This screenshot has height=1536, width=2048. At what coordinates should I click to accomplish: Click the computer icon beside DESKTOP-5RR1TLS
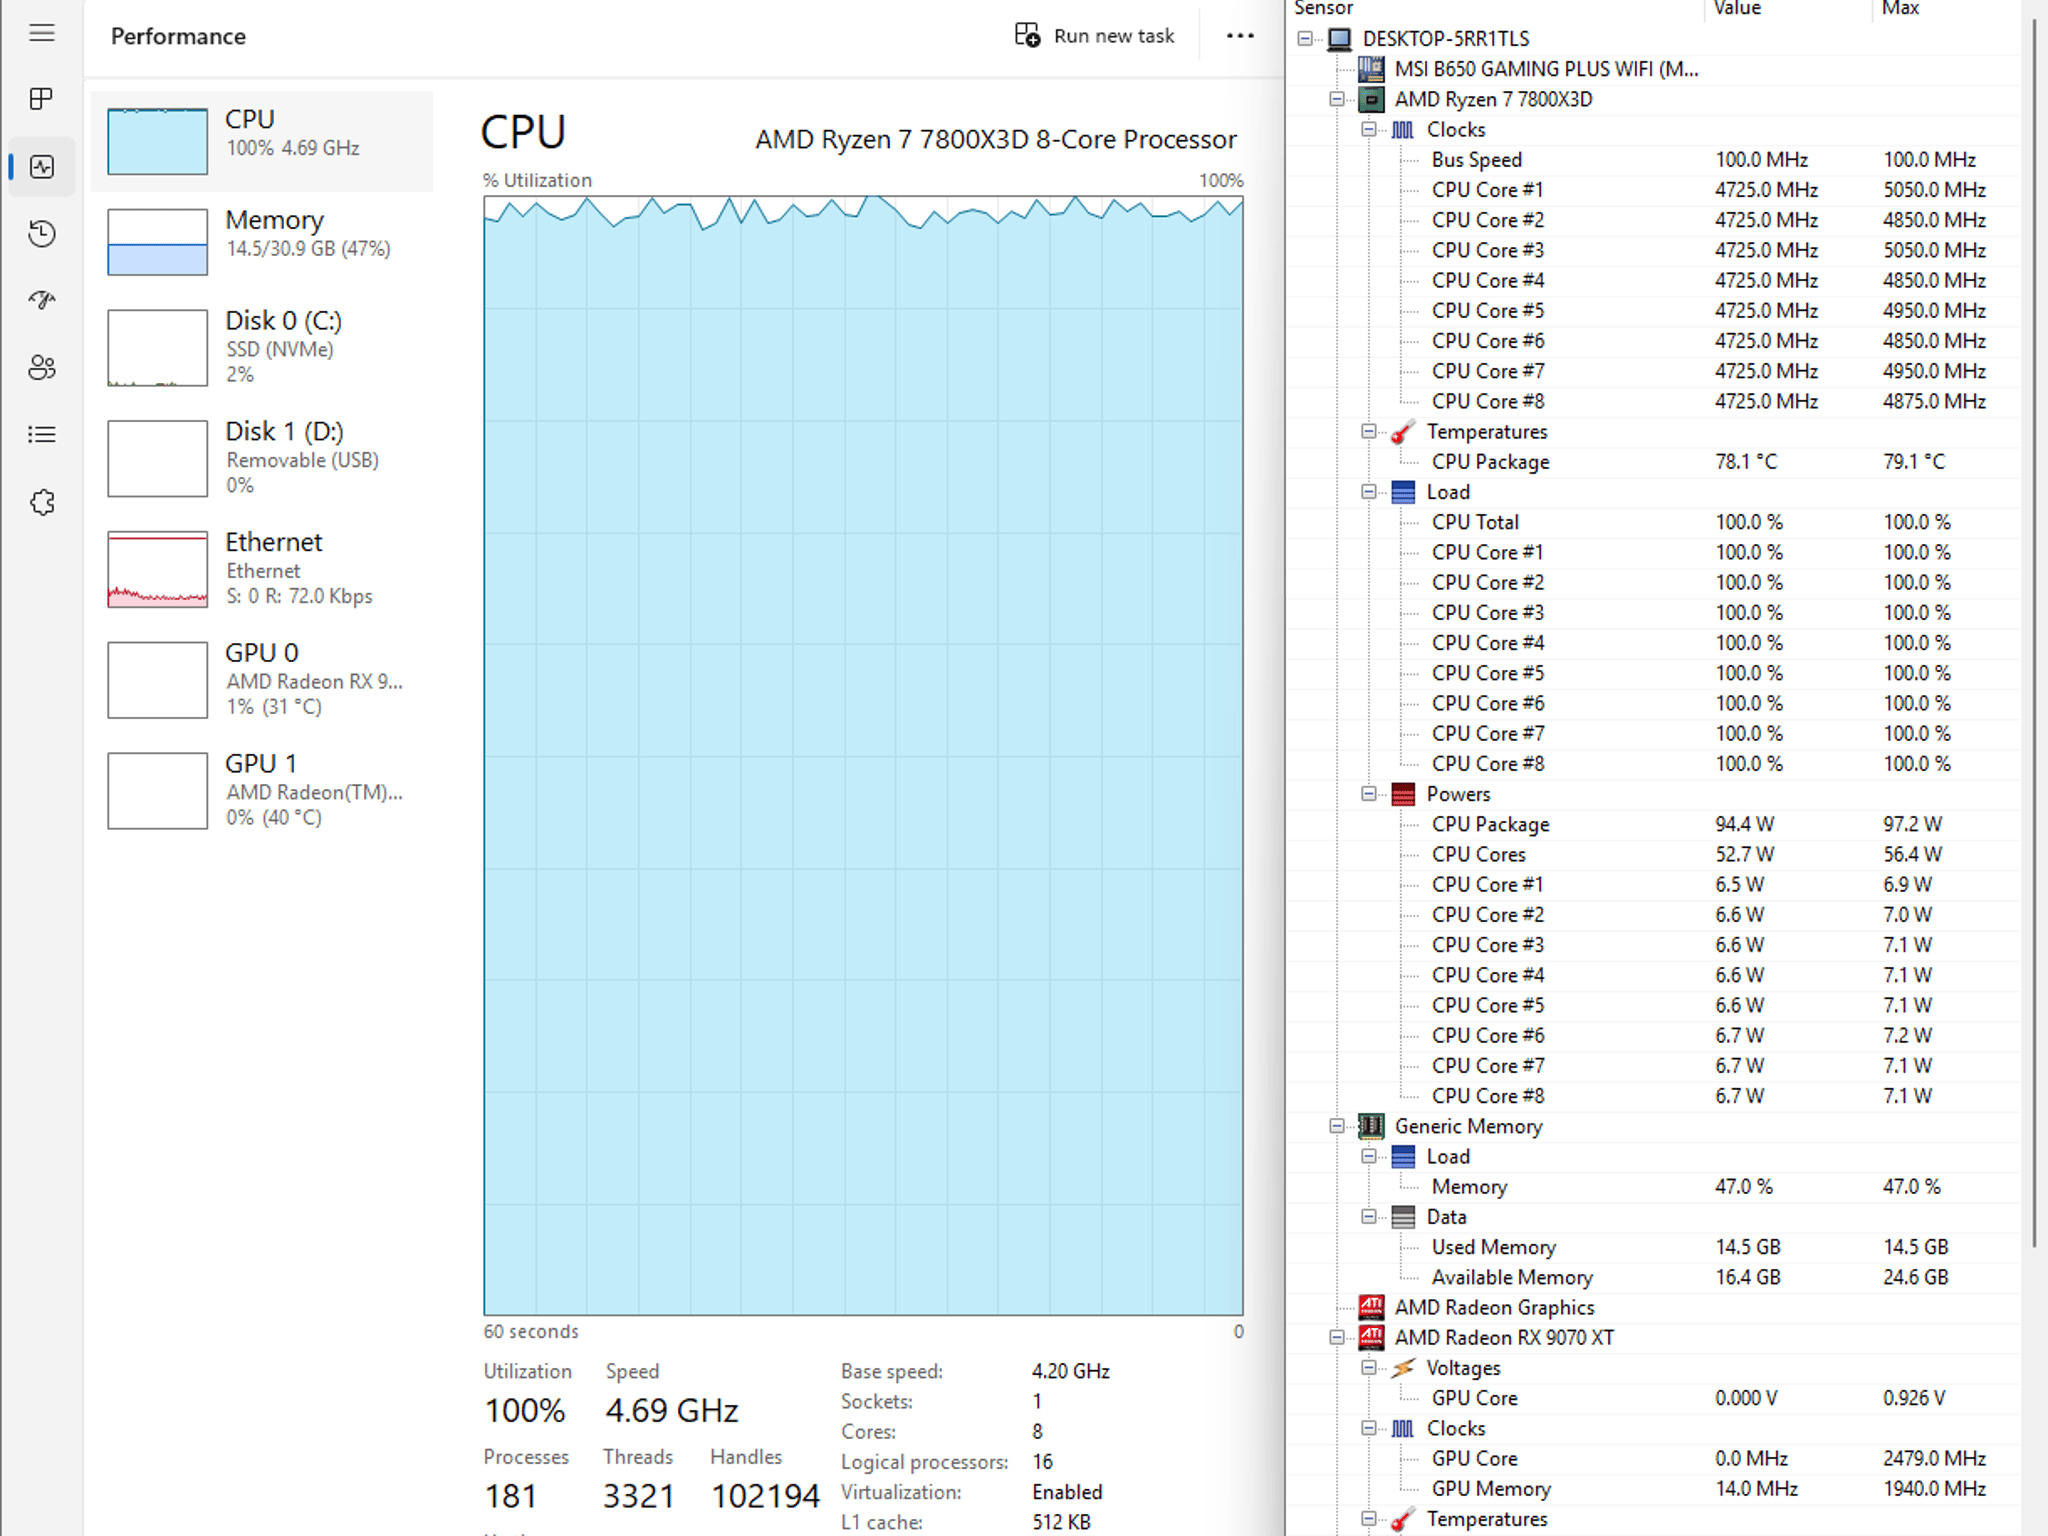(x=1340, y=39)
